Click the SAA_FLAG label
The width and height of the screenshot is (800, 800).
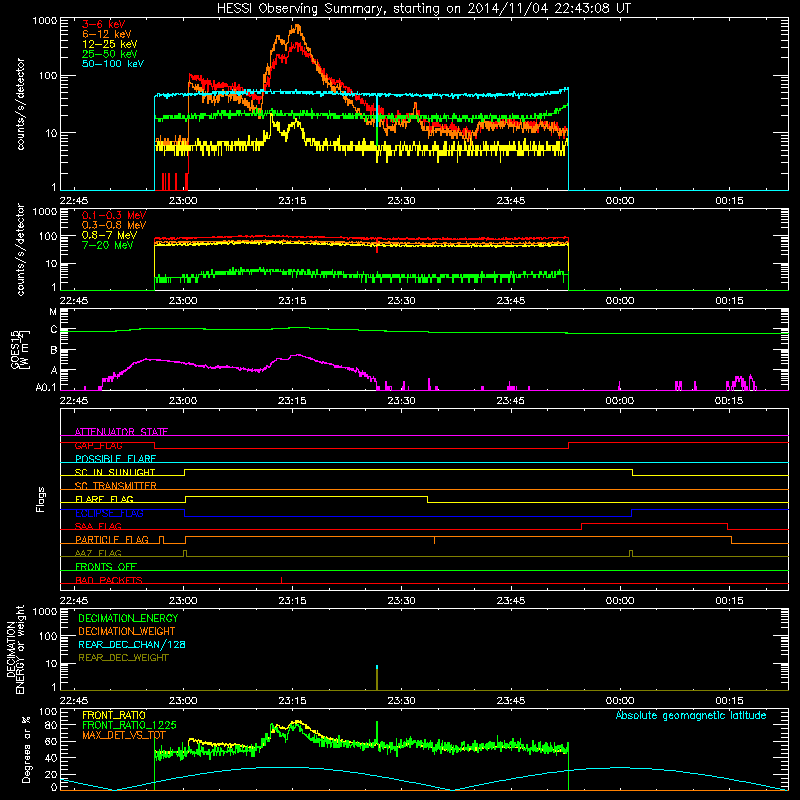click(x=98, y=526)
